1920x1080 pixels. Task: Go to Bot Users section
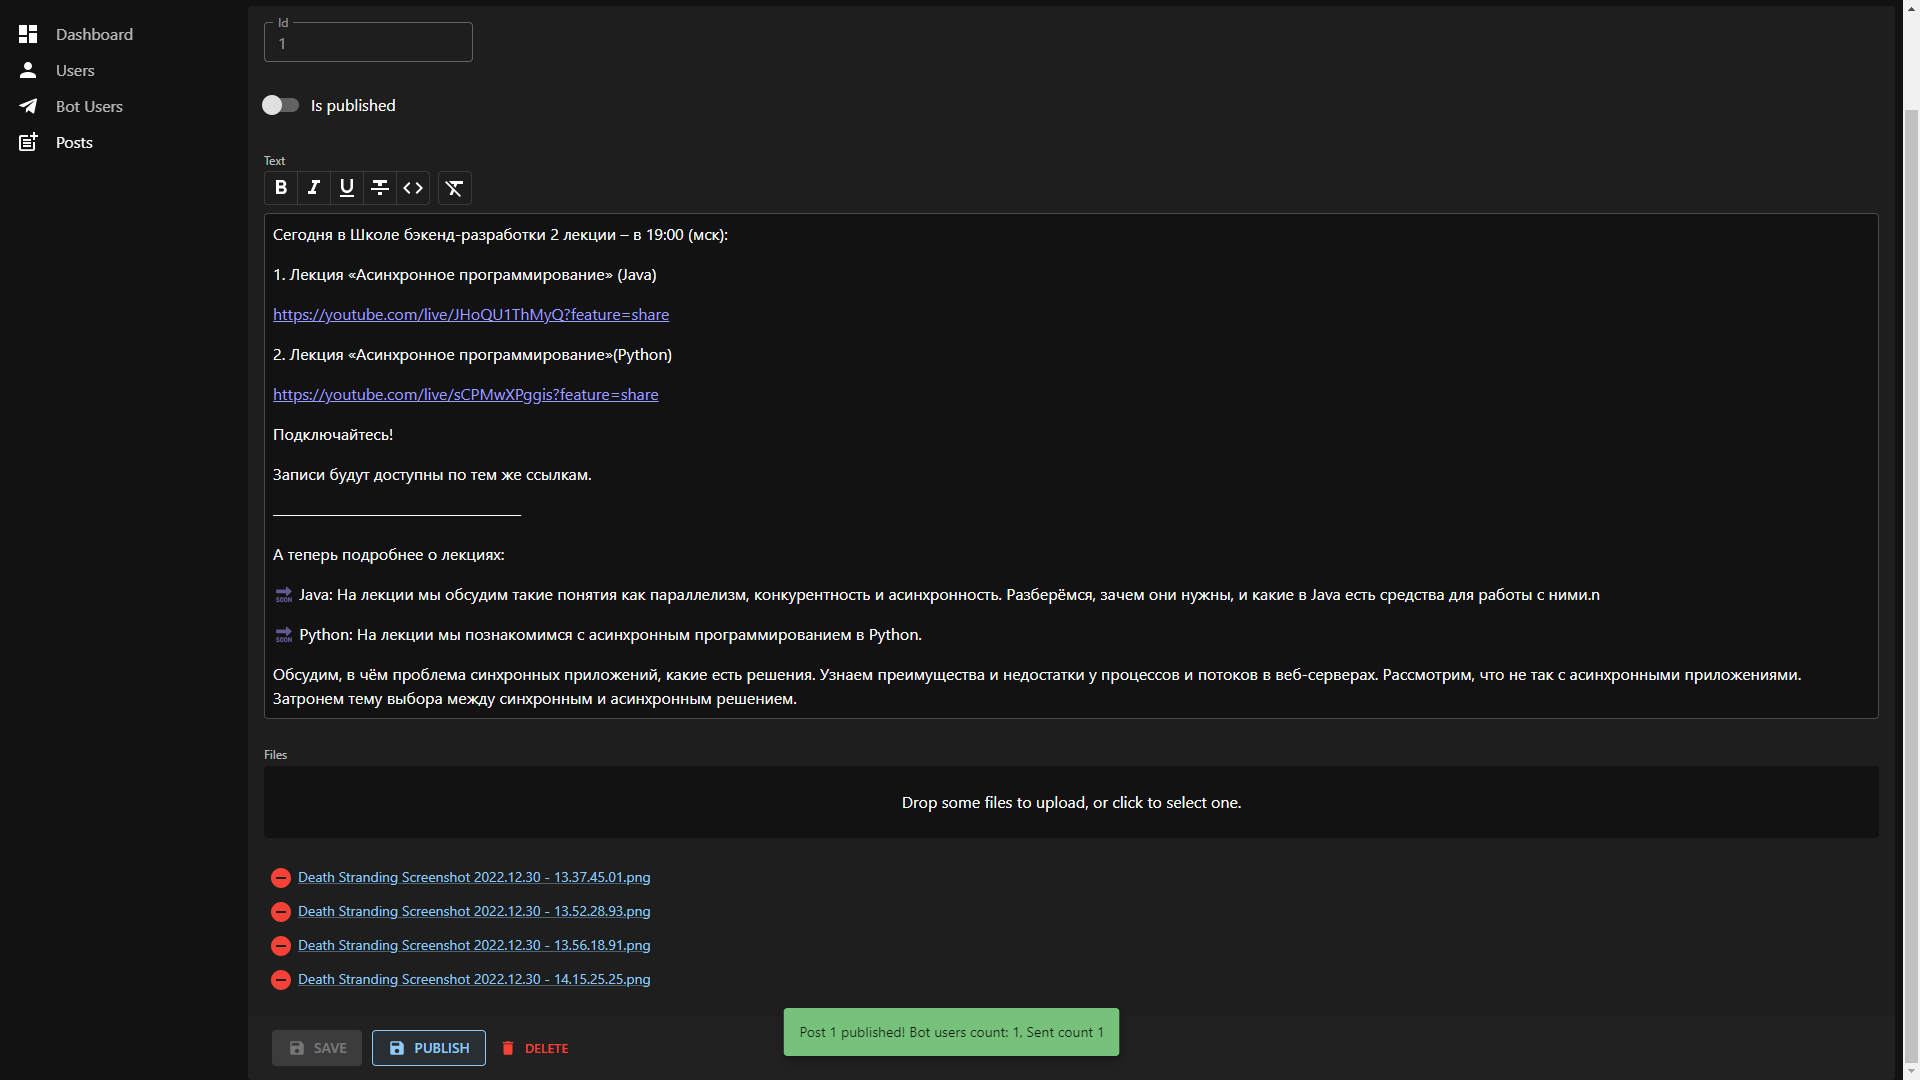89,106
